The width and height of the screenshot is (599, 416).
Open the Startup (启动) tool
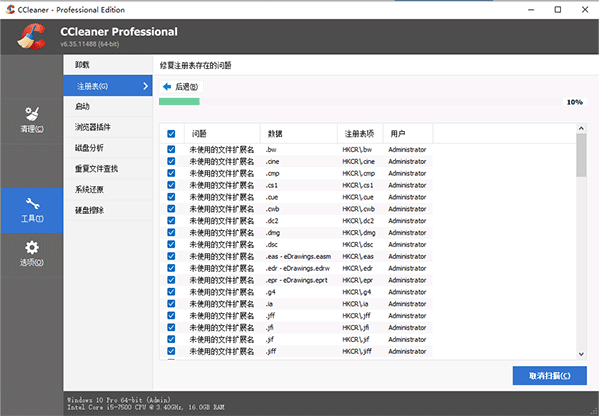coord(108,107)
